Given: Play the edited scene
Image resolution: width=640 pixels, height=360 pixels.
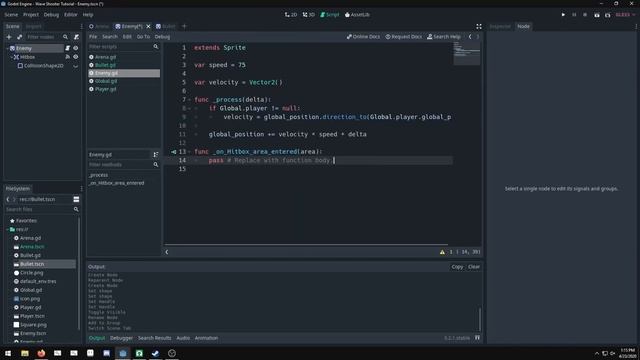Looking at the screenshot, I should [x=597, y=15].
